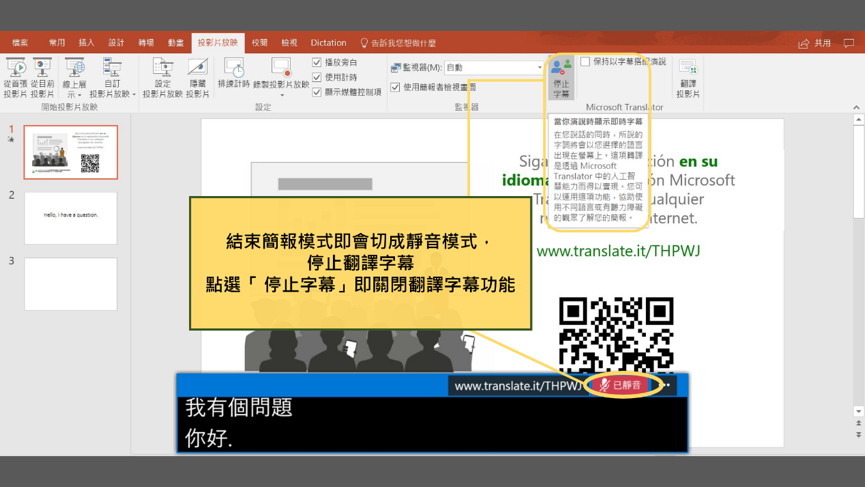Switch to the Insert (插入) tab
This screenshot has width=865, height=487.
click(x=86, y=43)
